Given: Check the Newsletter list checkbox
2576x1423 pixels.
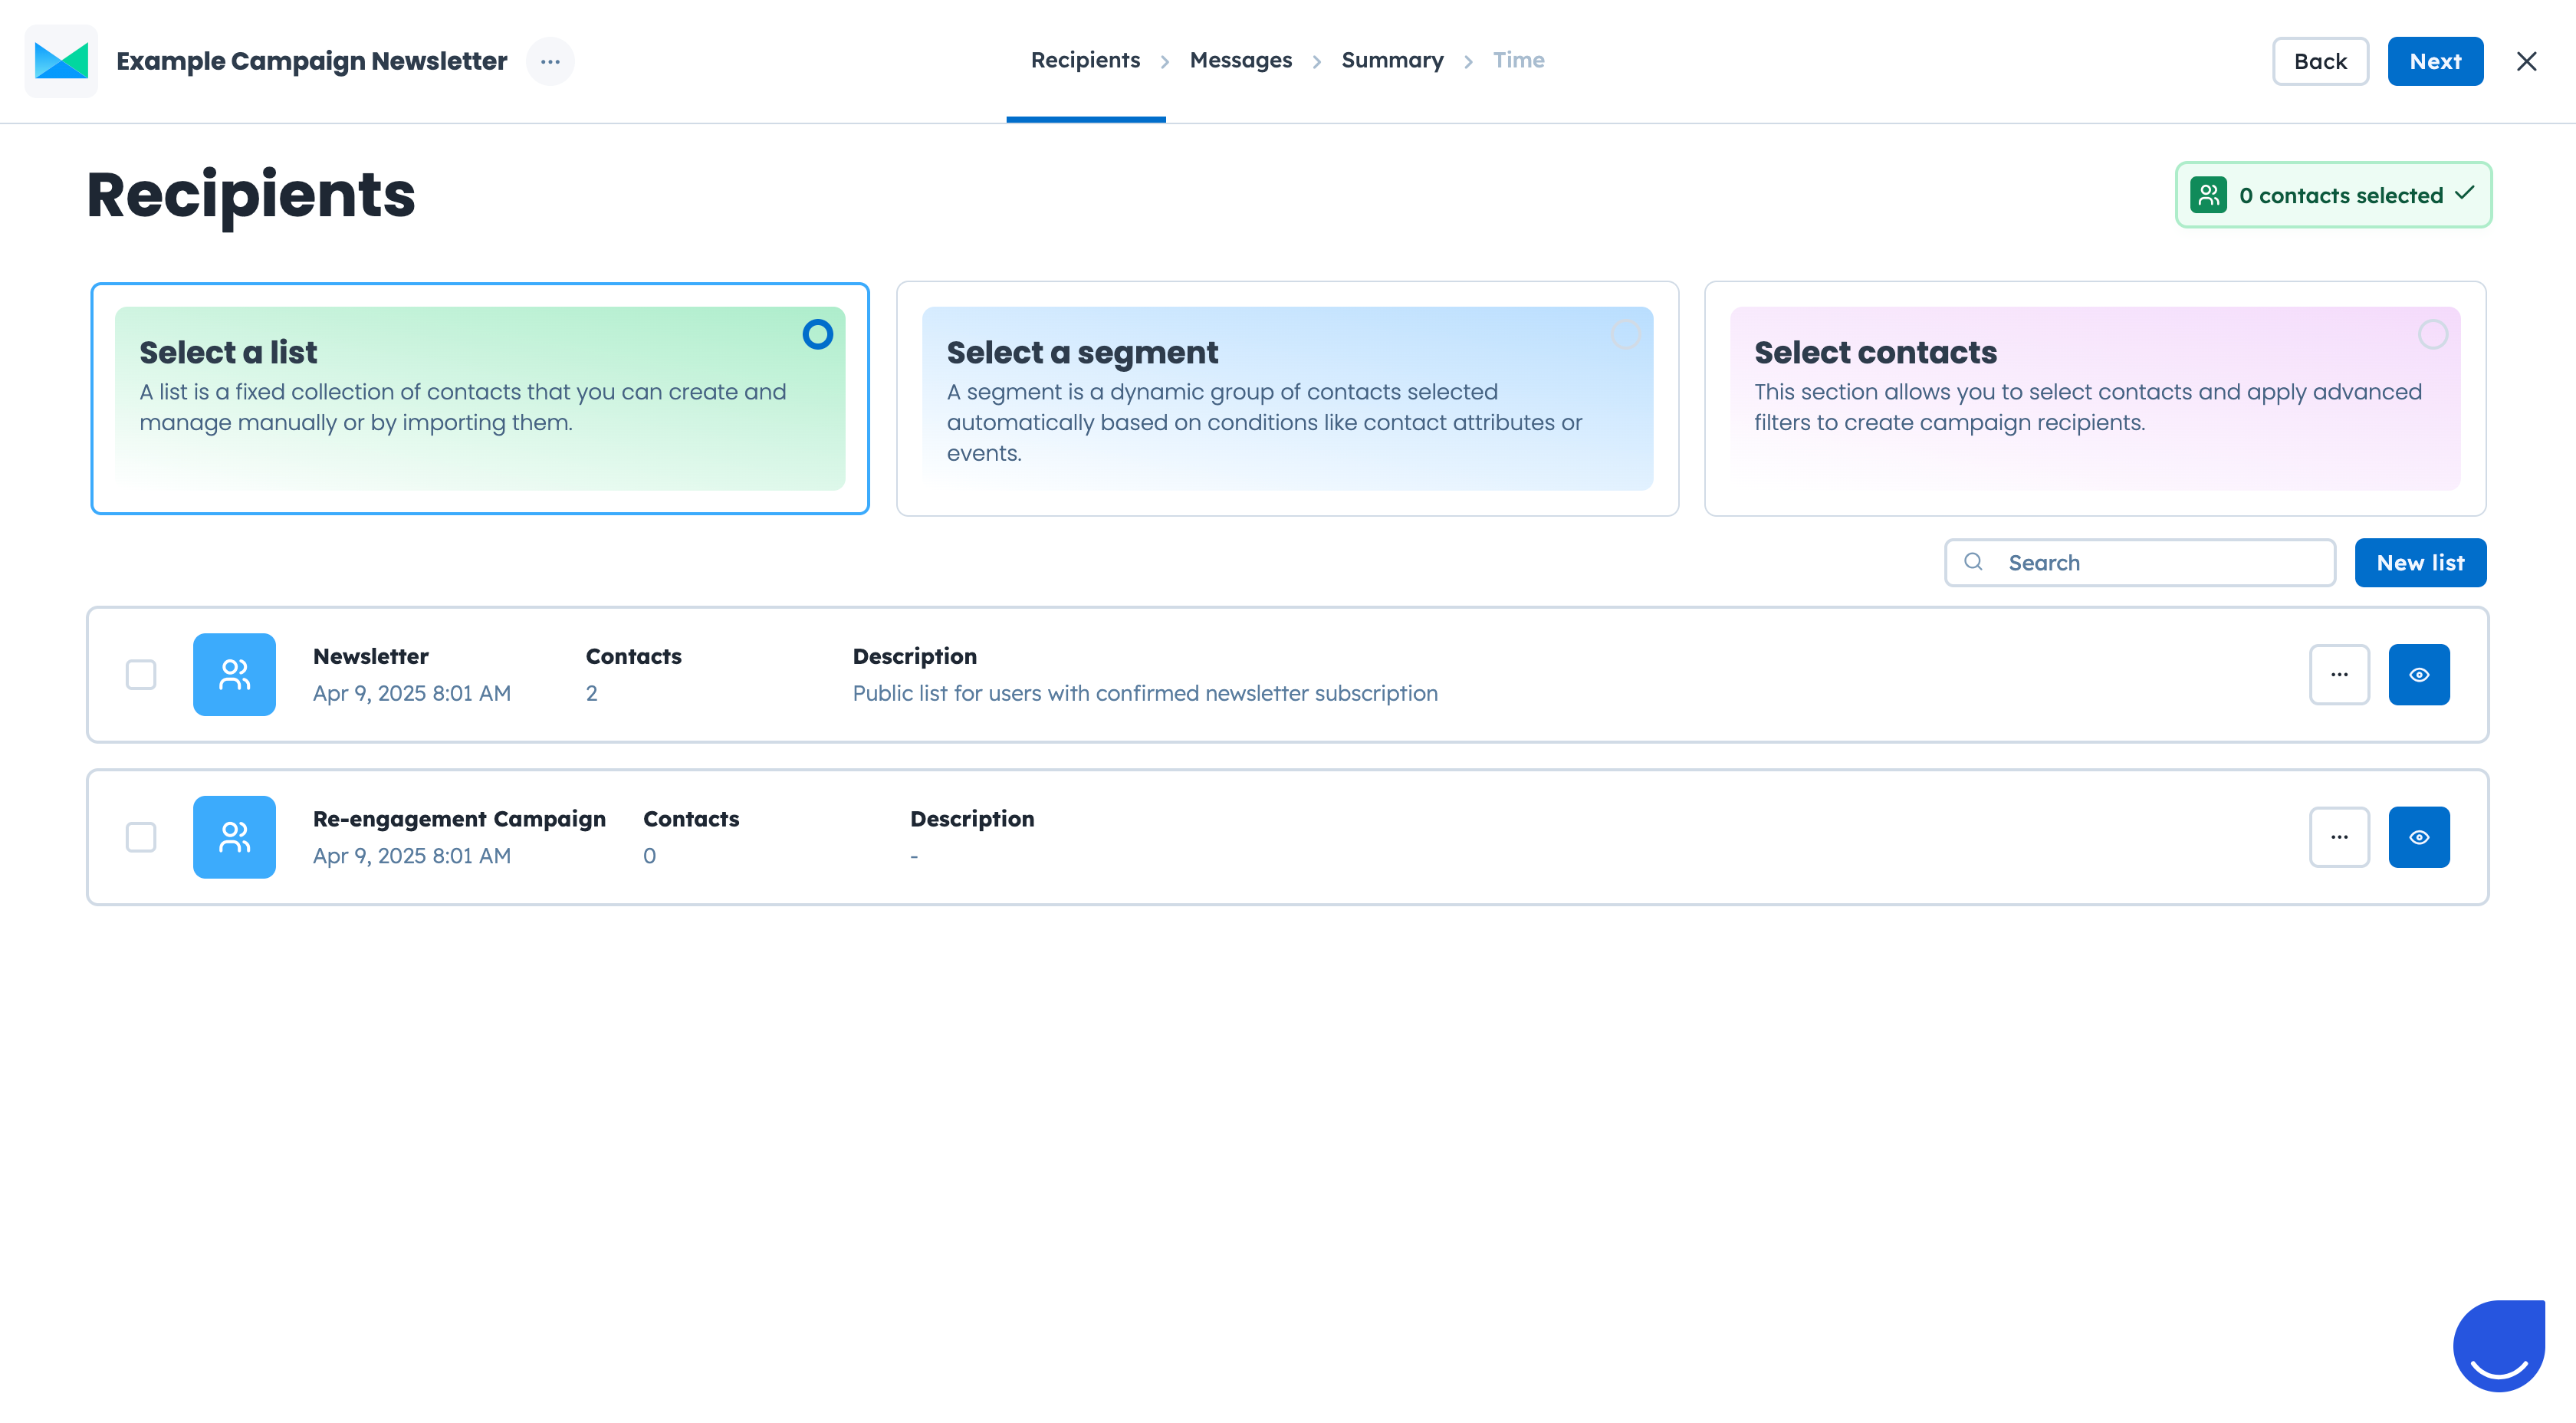Looking at the screenshot, I should [x=141, y=674].
